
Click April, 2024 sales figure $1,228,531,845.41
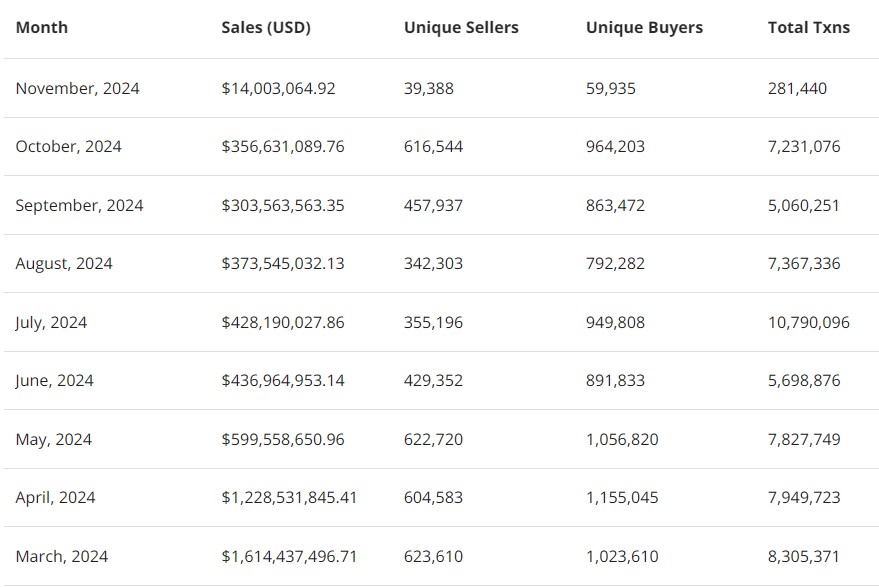289,498
